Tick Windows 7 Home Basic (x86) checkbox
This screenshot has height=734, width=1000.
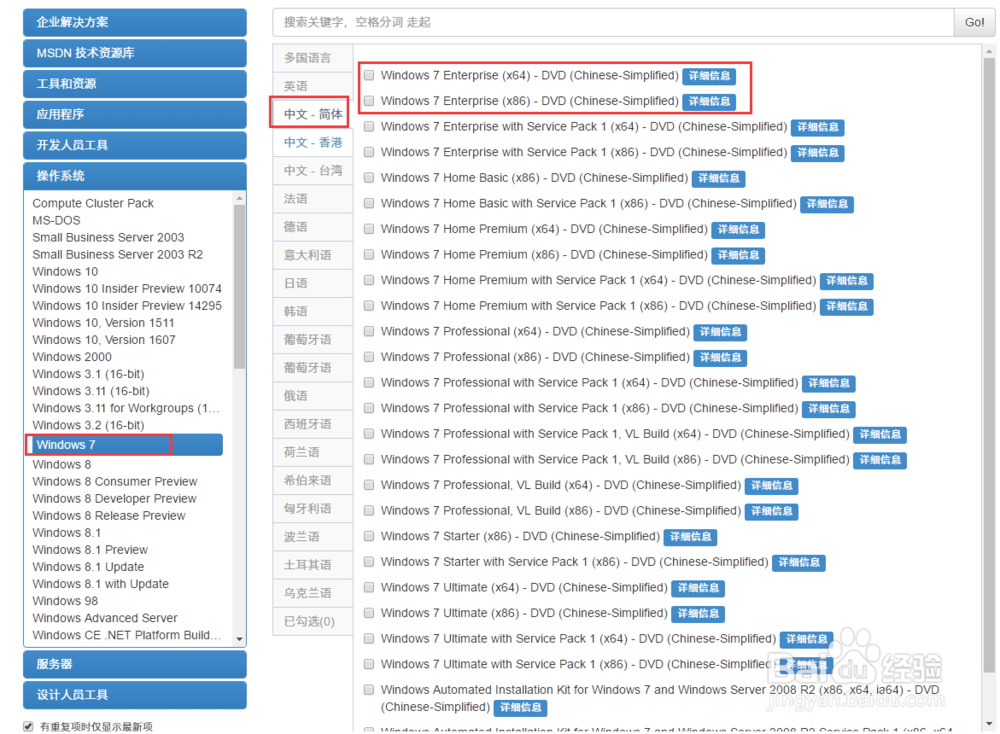pyautogui.click(x=369, y=178)
